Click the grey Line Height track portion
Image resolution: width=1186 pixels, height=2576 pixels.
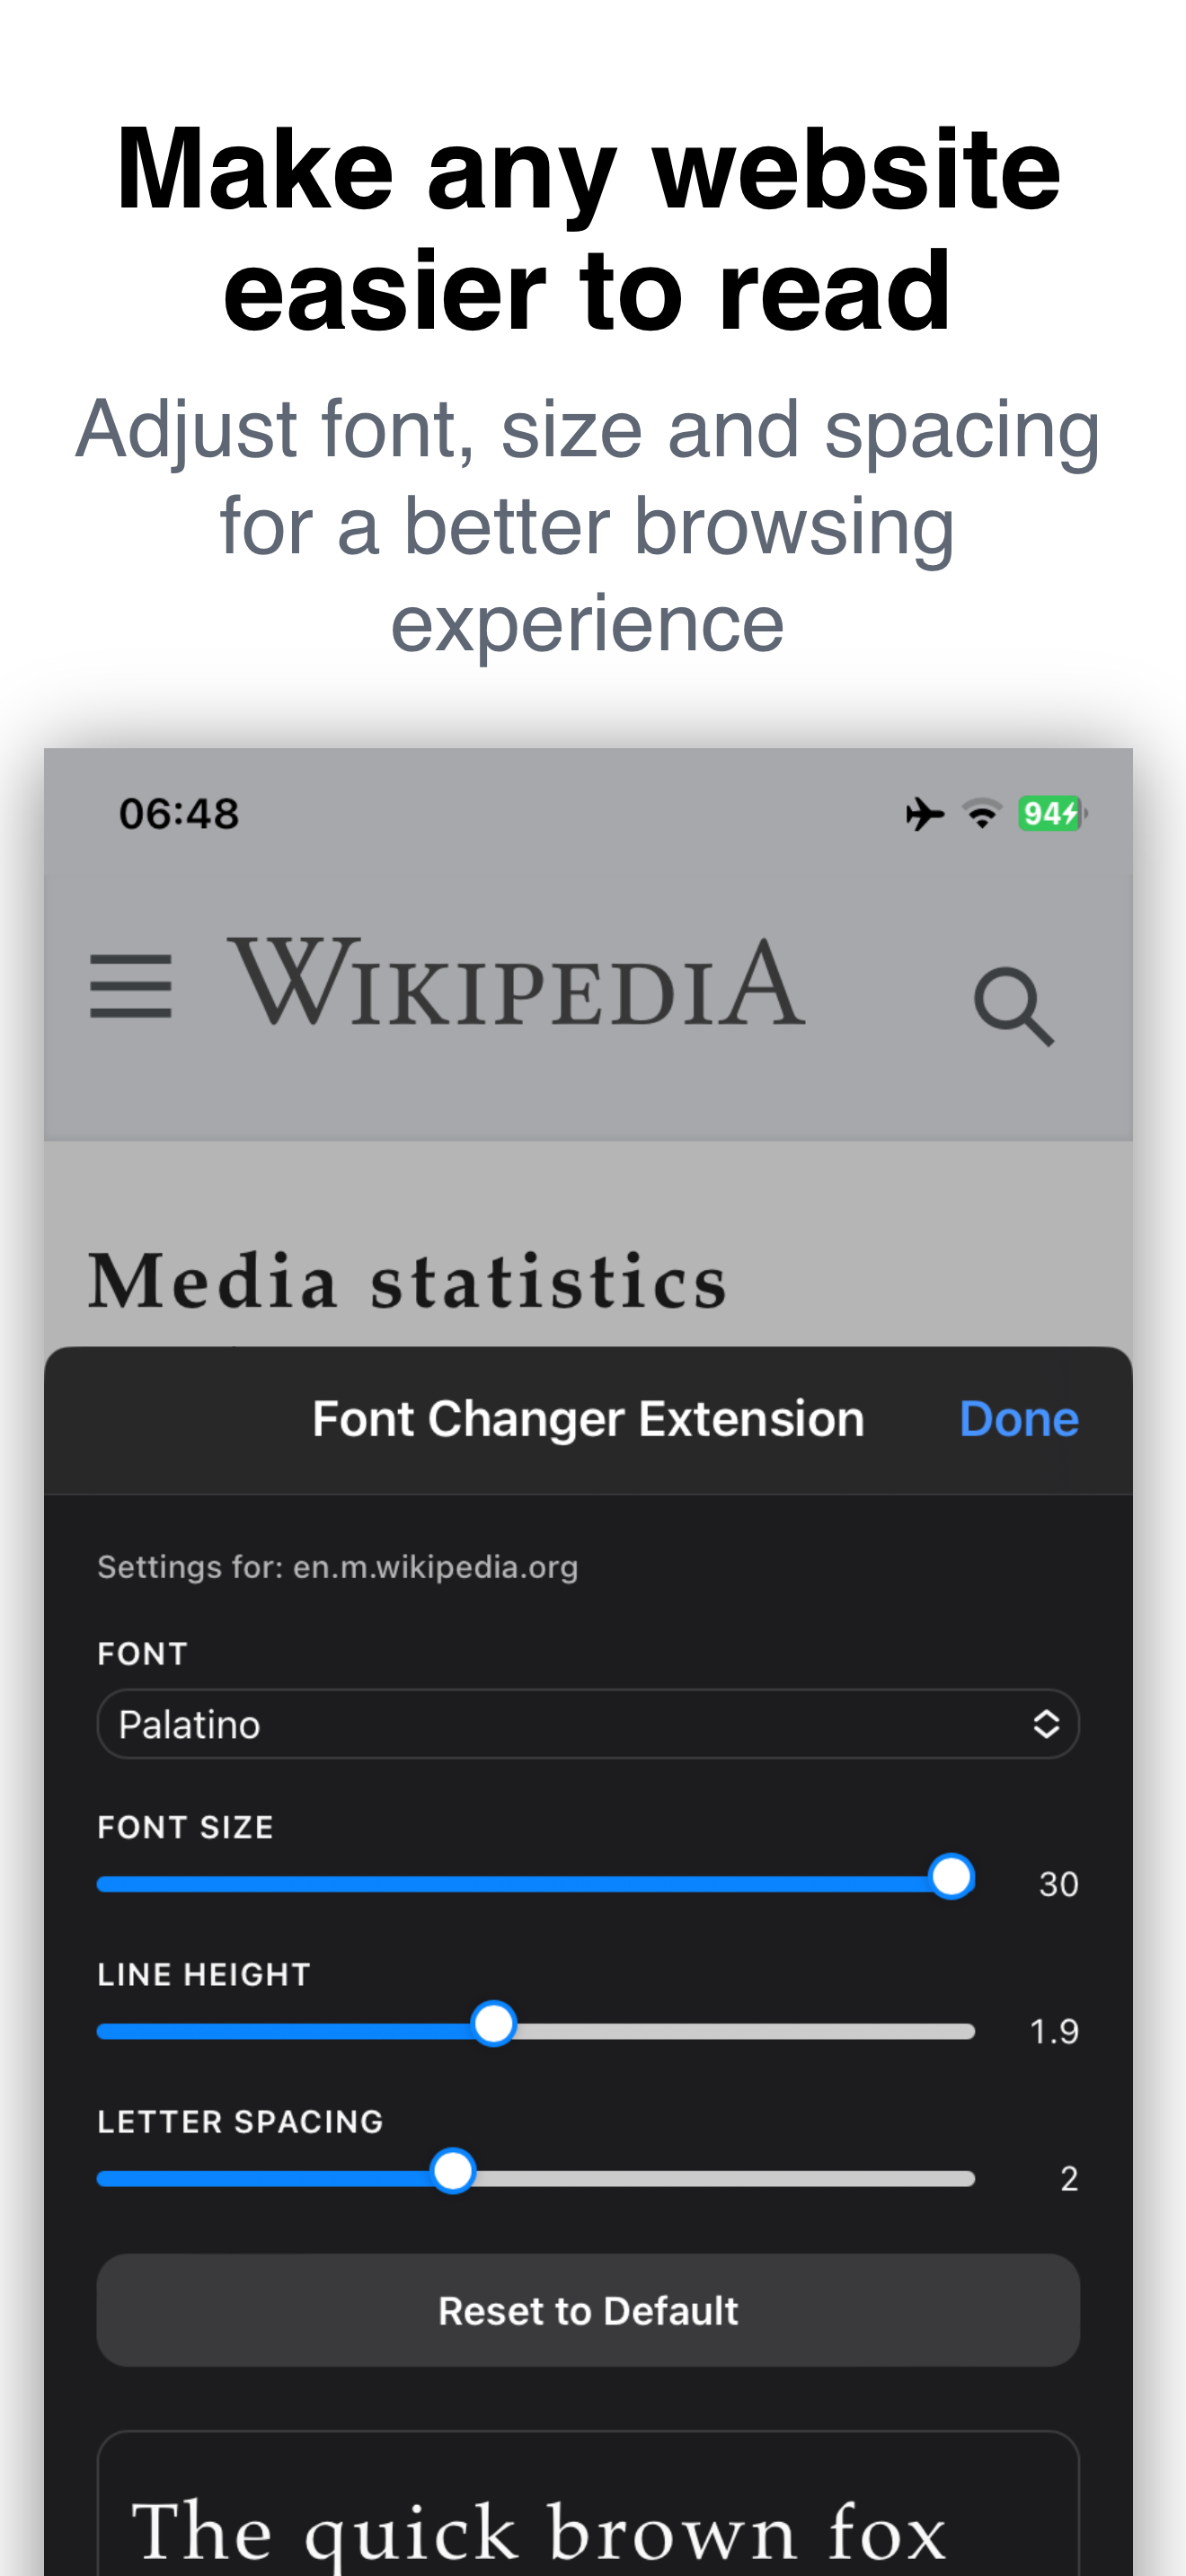click(746, 2031)
